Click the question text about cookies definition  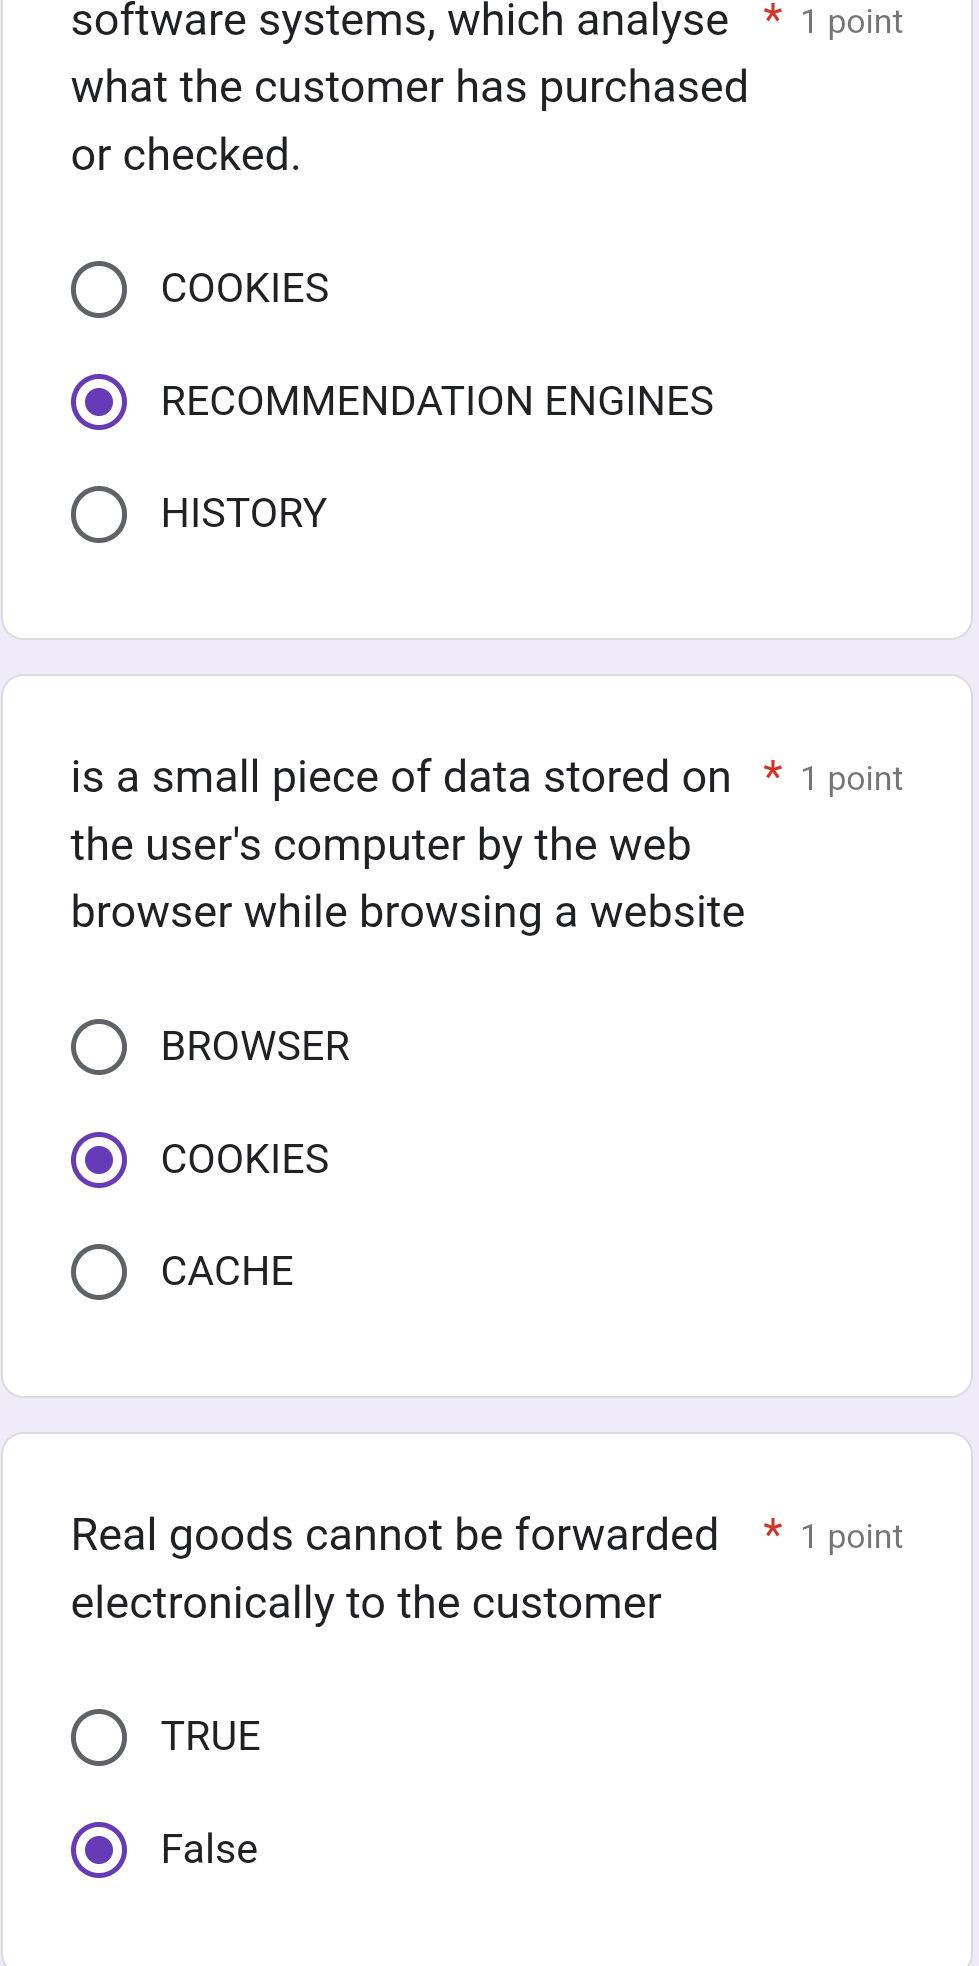click(400, 843)
